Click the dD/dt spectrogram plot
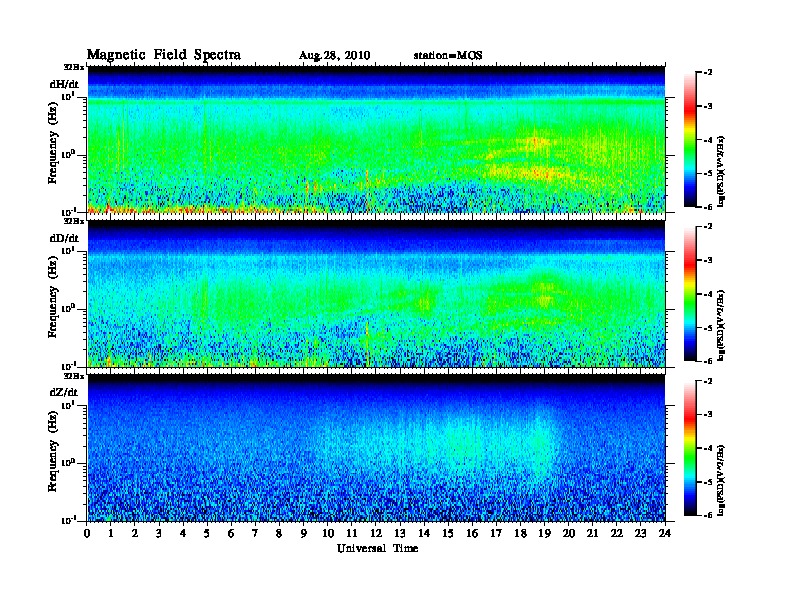Image resolution: width=792 pixels, height=612 pixels. click(376, 293)
